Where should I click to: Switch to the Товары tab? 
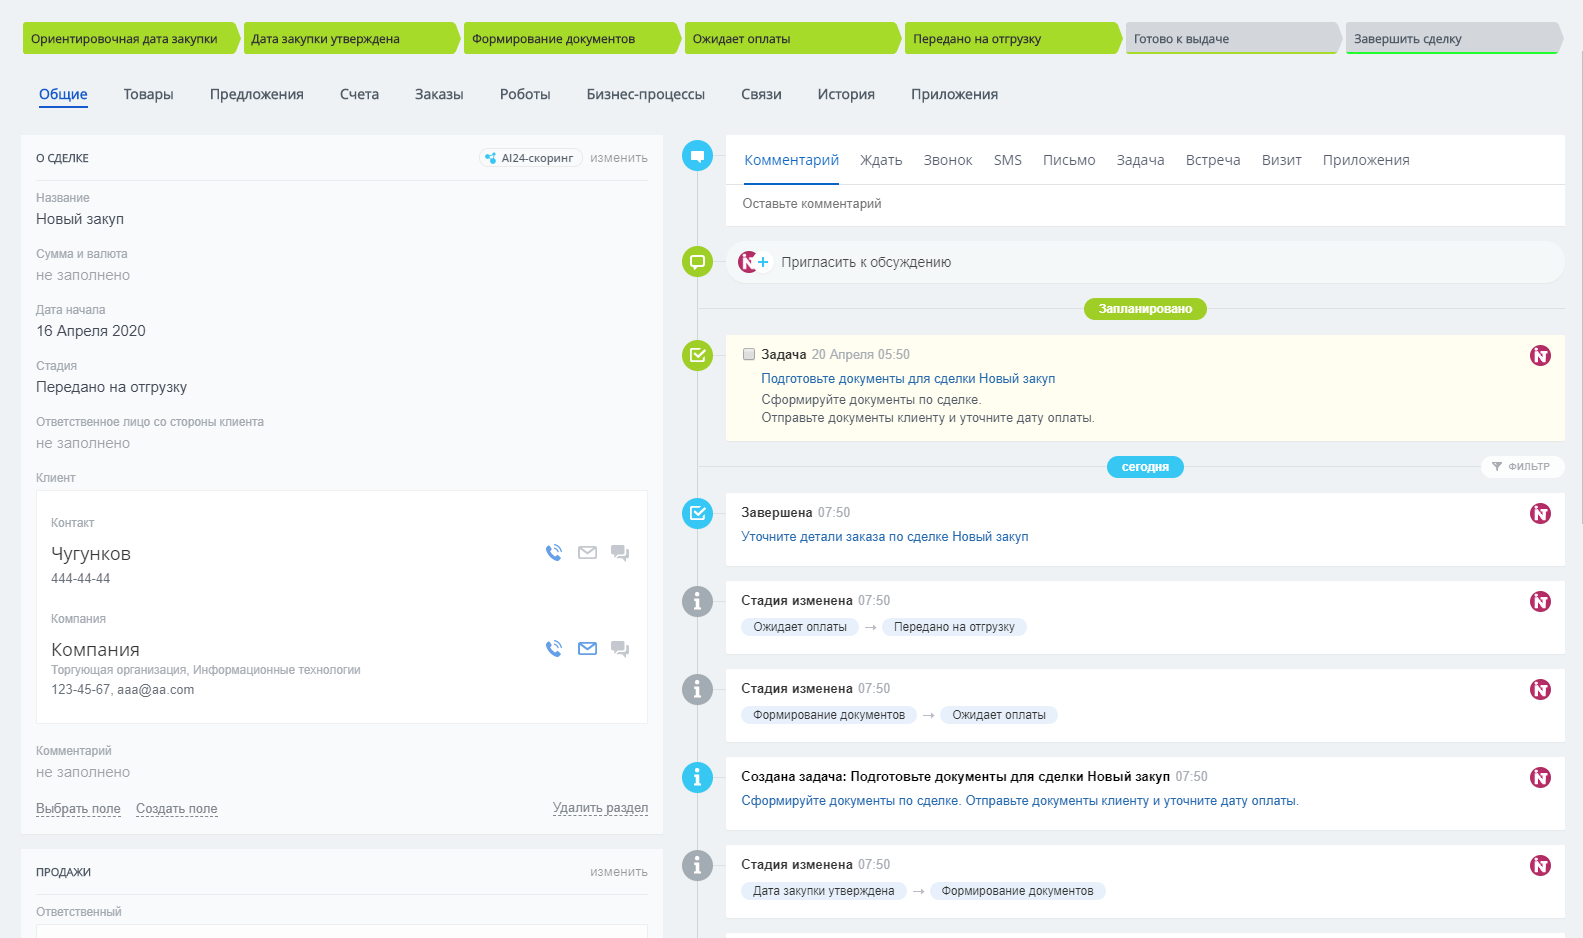pyautogui.click(x=148, y=94)
